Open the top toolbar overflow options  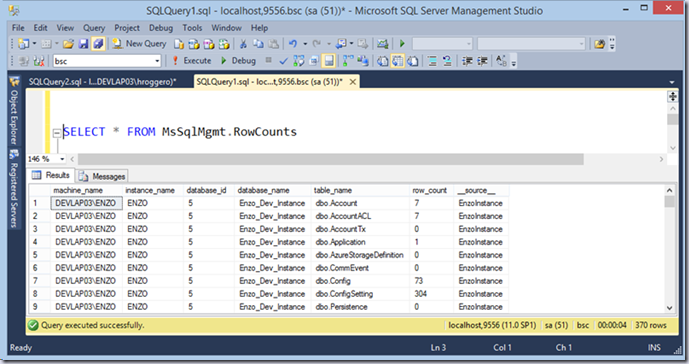pyautogui.click(x=612, y=44)
